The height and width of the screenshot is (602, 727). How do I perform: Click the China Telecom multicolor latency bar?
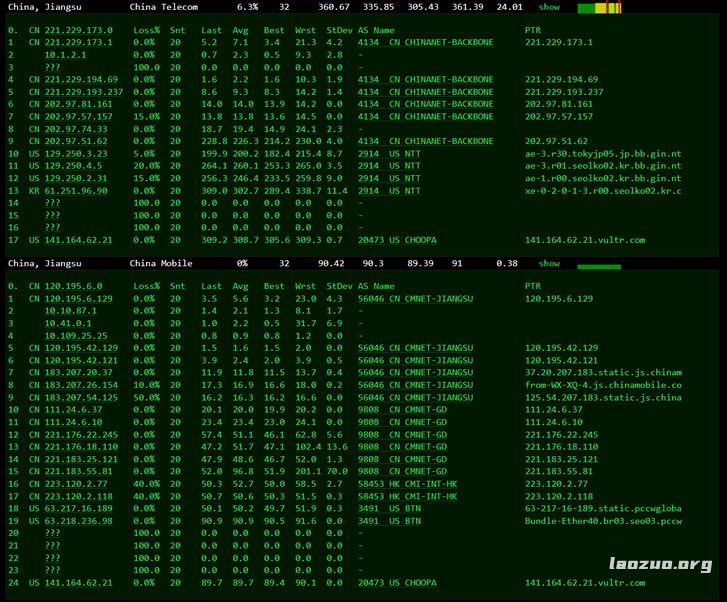tap(599, 8)
